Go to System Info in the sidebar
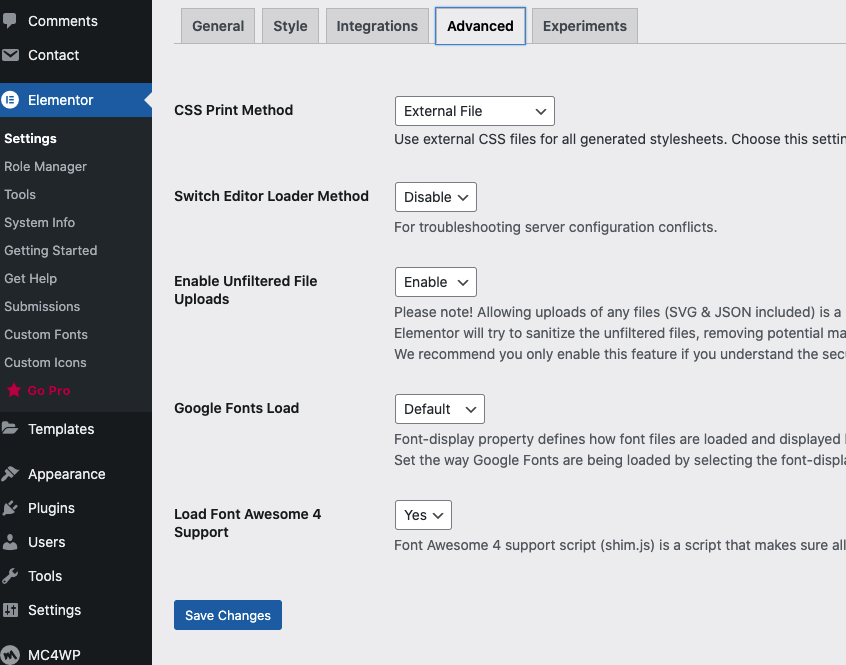This screenshot has width=846, height=665. coord(39,223)
